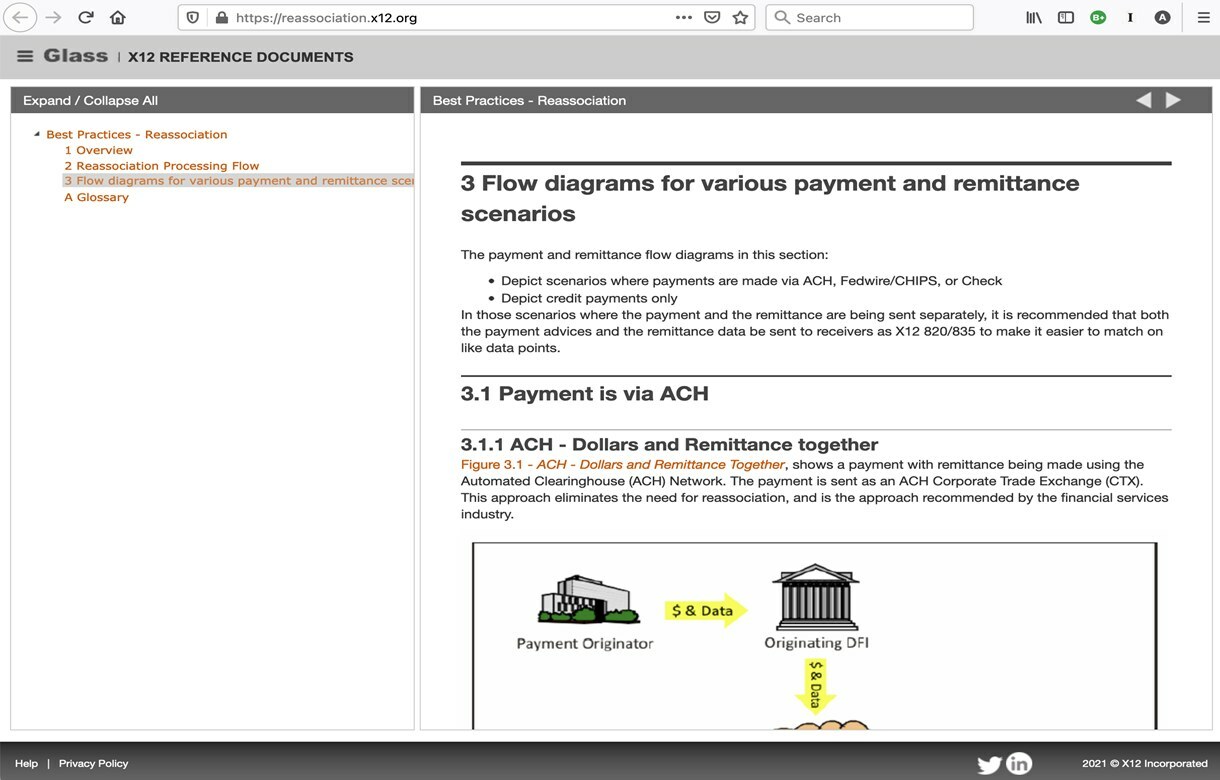Click heading 3.1.1 ACH - Dollars and Remittance together
Screen dimensions: 1220x780
tap(669, 444)
